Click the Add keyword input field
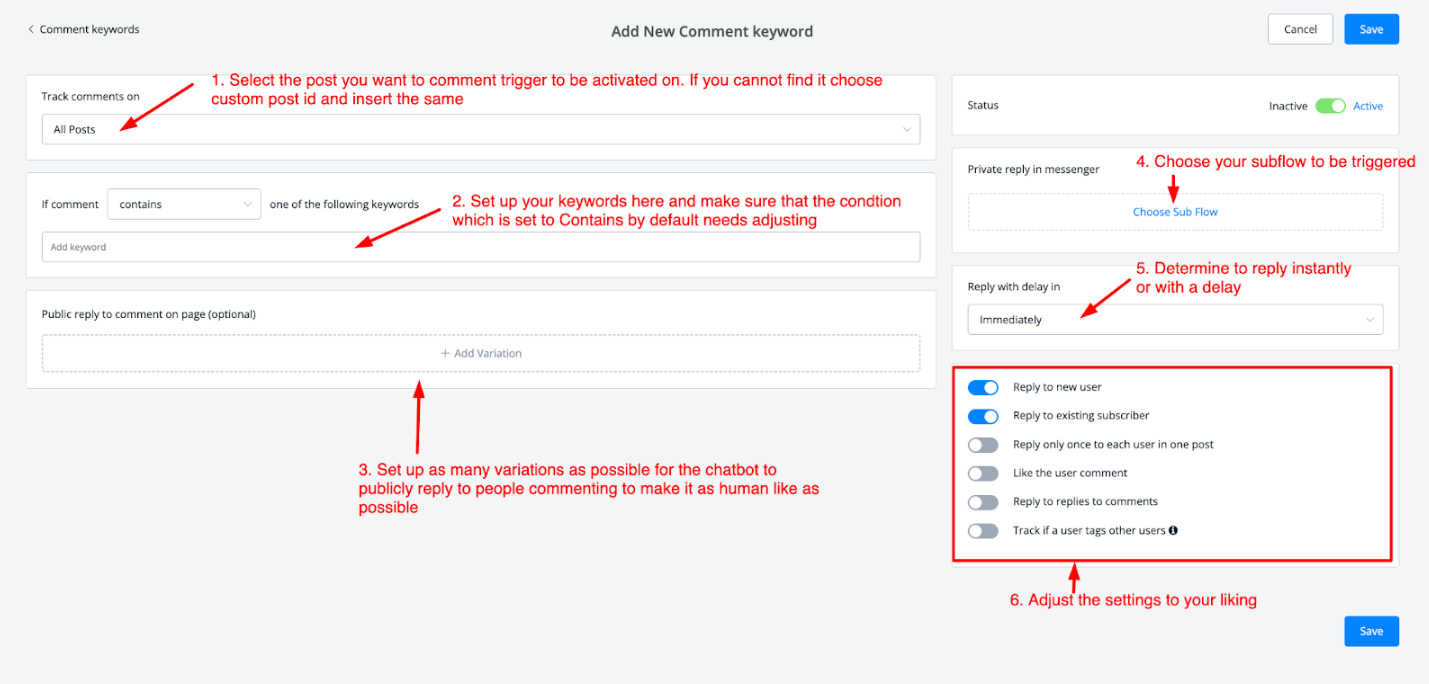This screenshot has width=1429, height=684. [480, 247]
